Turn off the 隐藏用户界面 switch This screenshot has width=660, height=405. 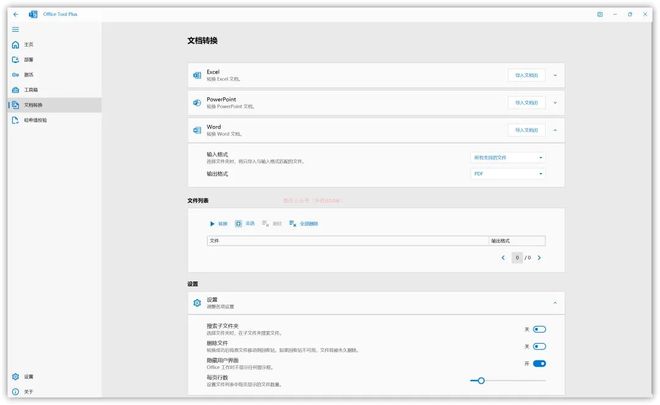click(x=539, y=364)
